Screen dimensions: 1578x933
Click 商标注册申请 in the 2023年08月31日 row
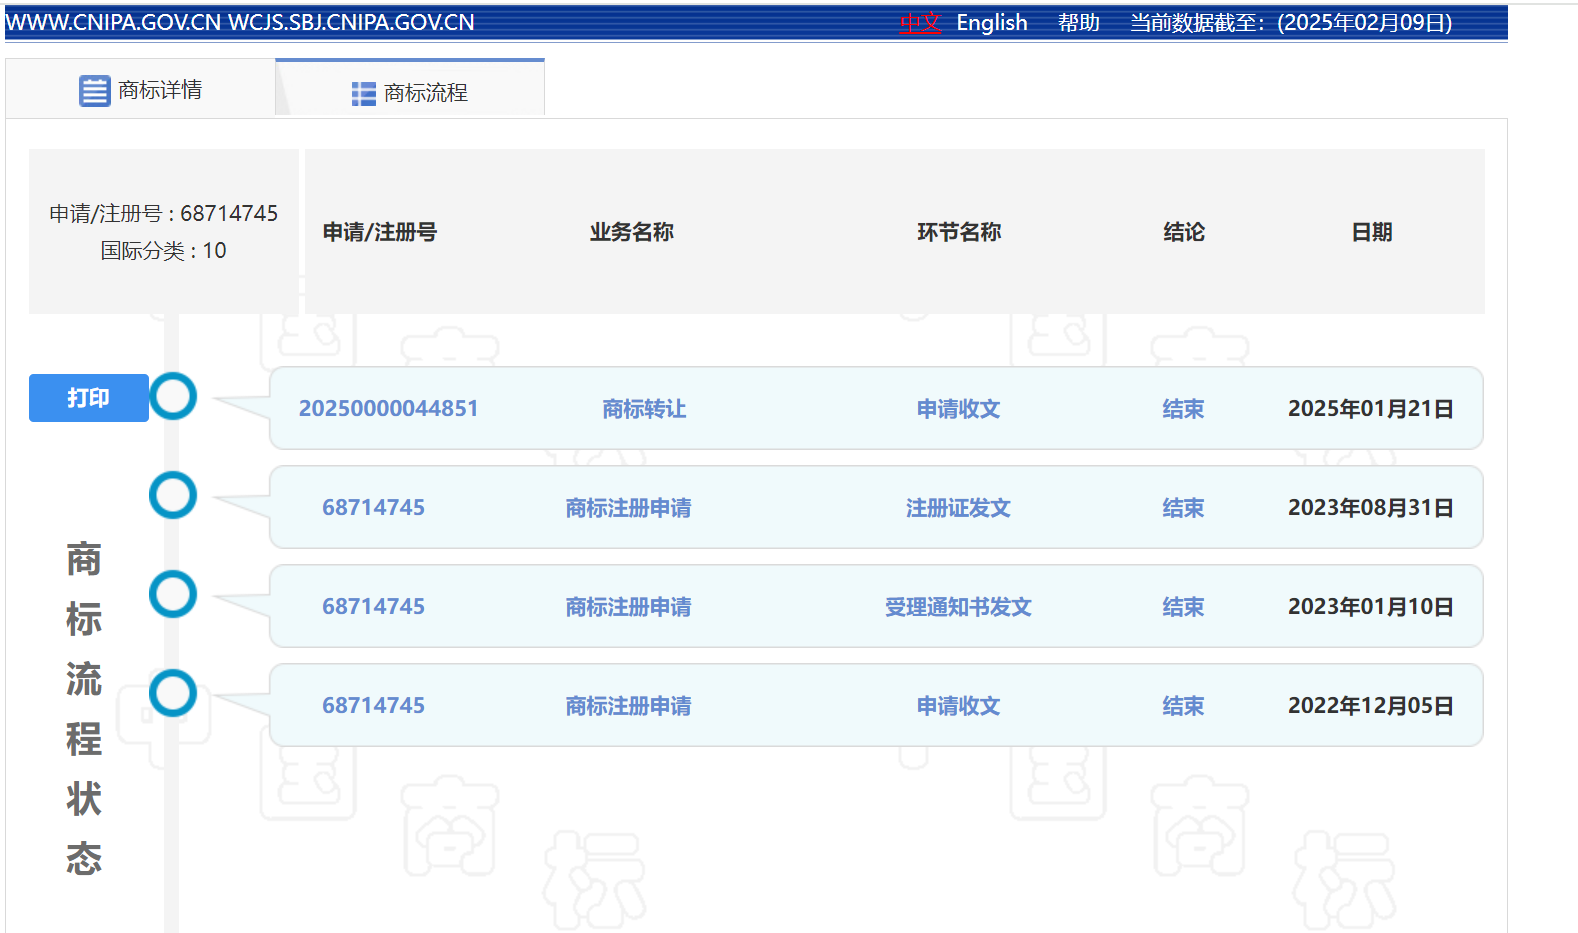click(x=628, y=508)
